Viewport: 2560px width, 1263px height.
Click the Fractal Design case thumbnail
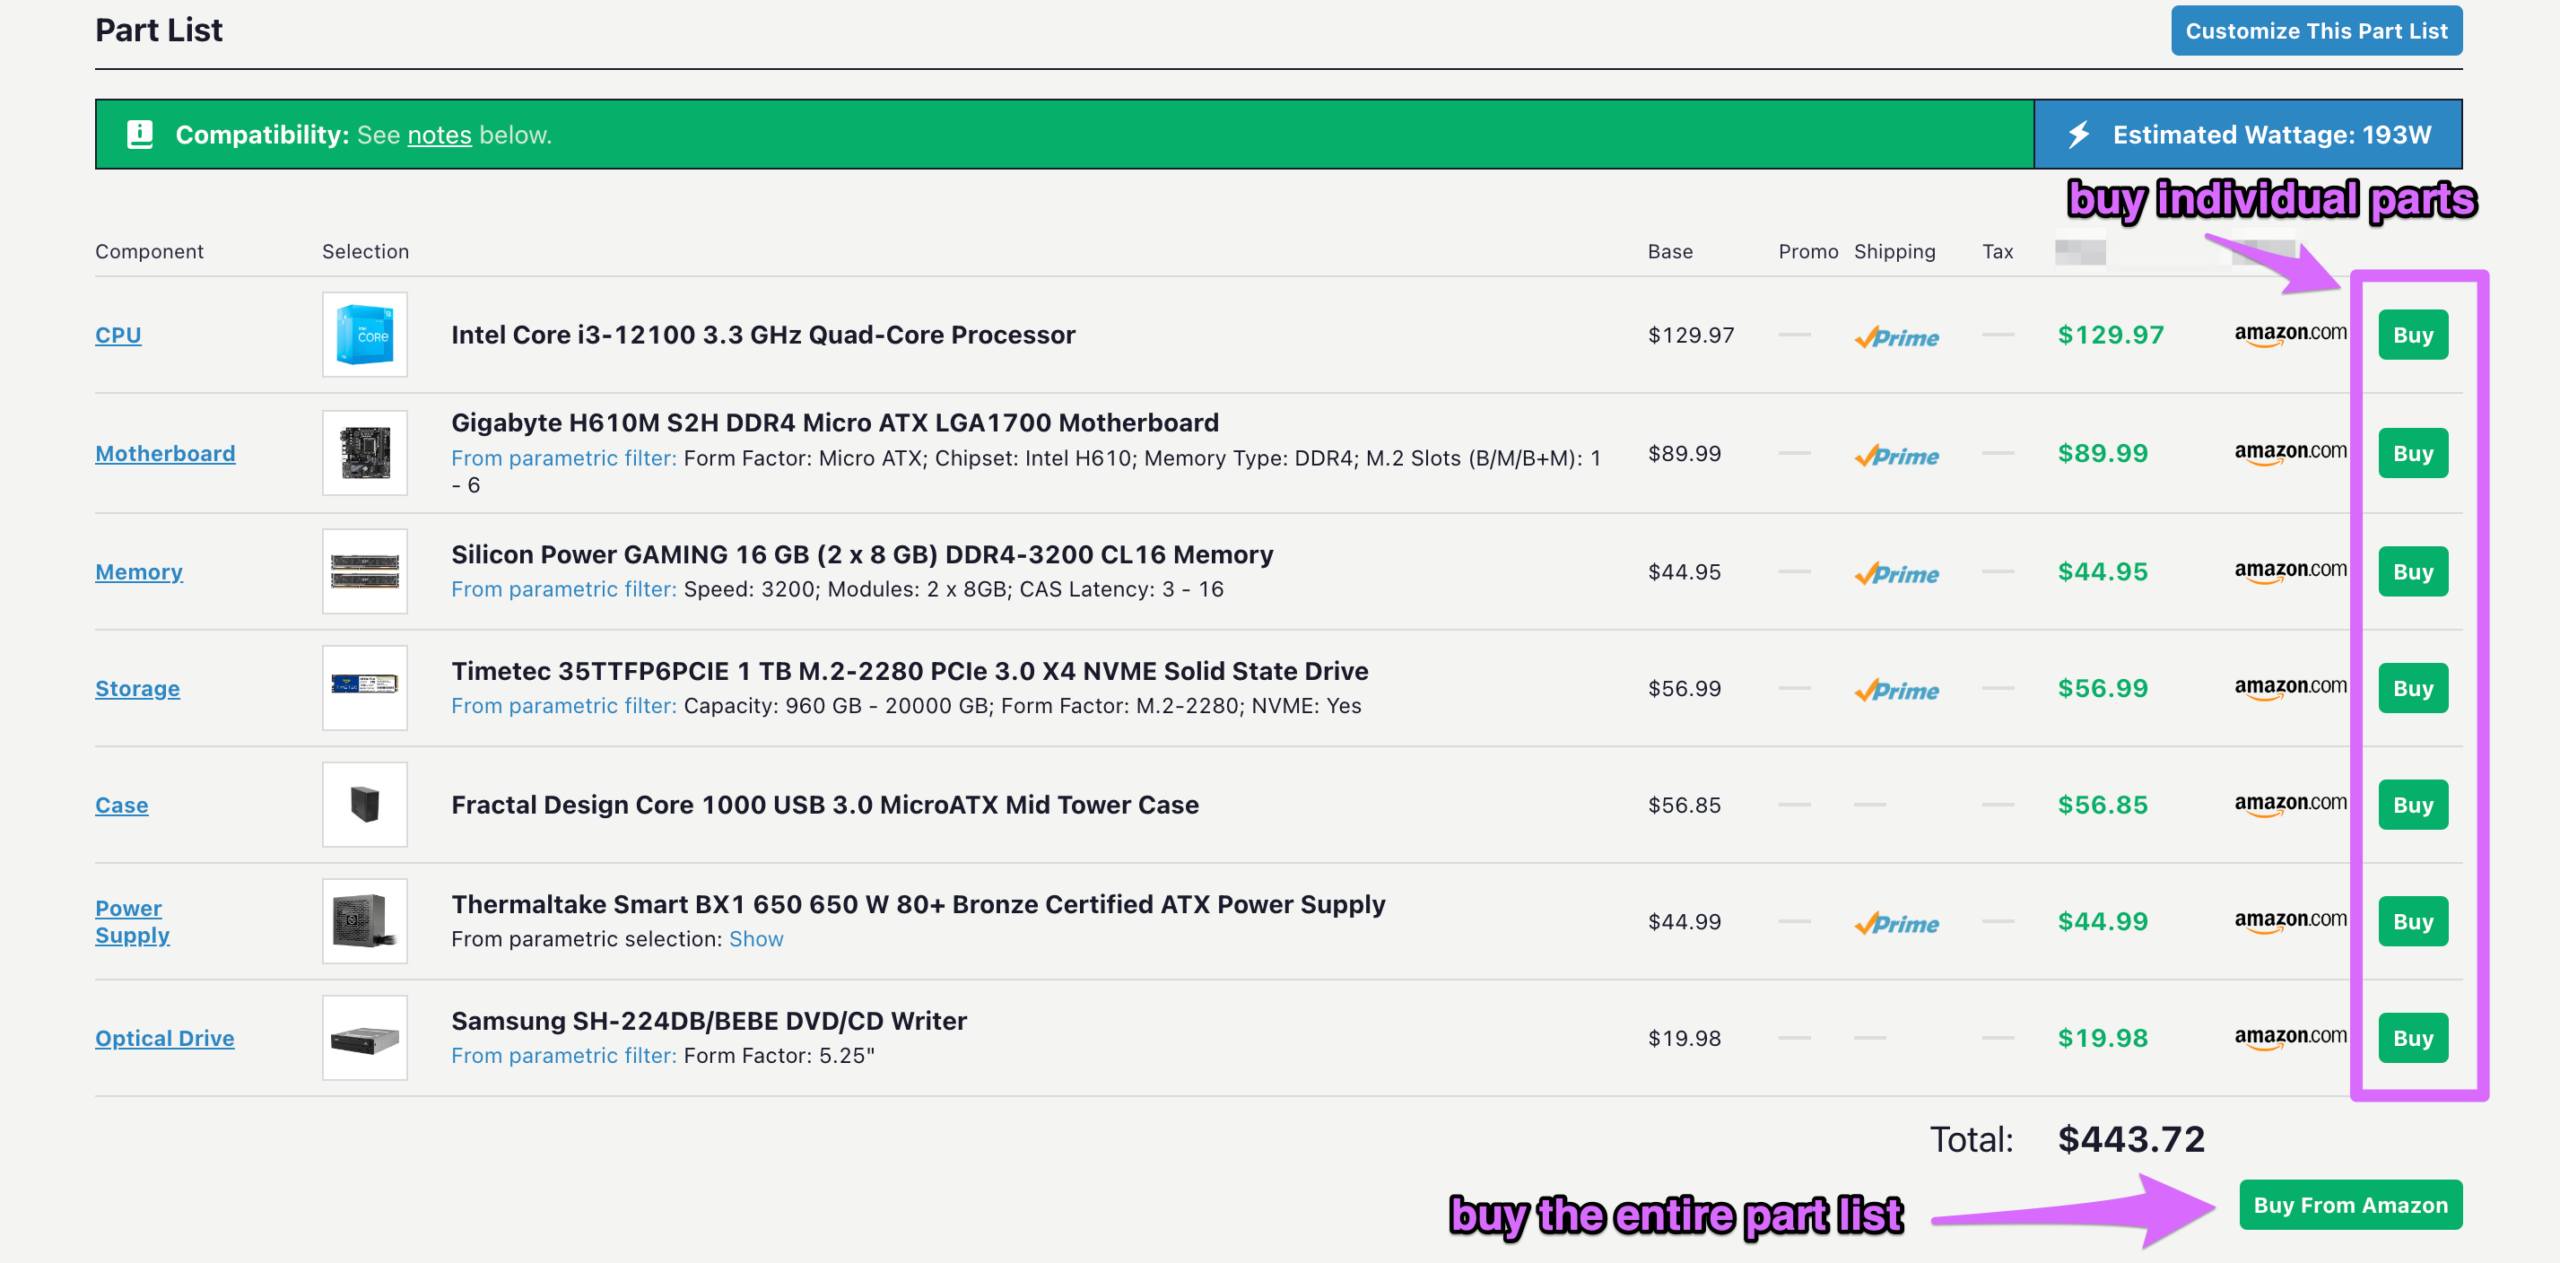(365, 805)
